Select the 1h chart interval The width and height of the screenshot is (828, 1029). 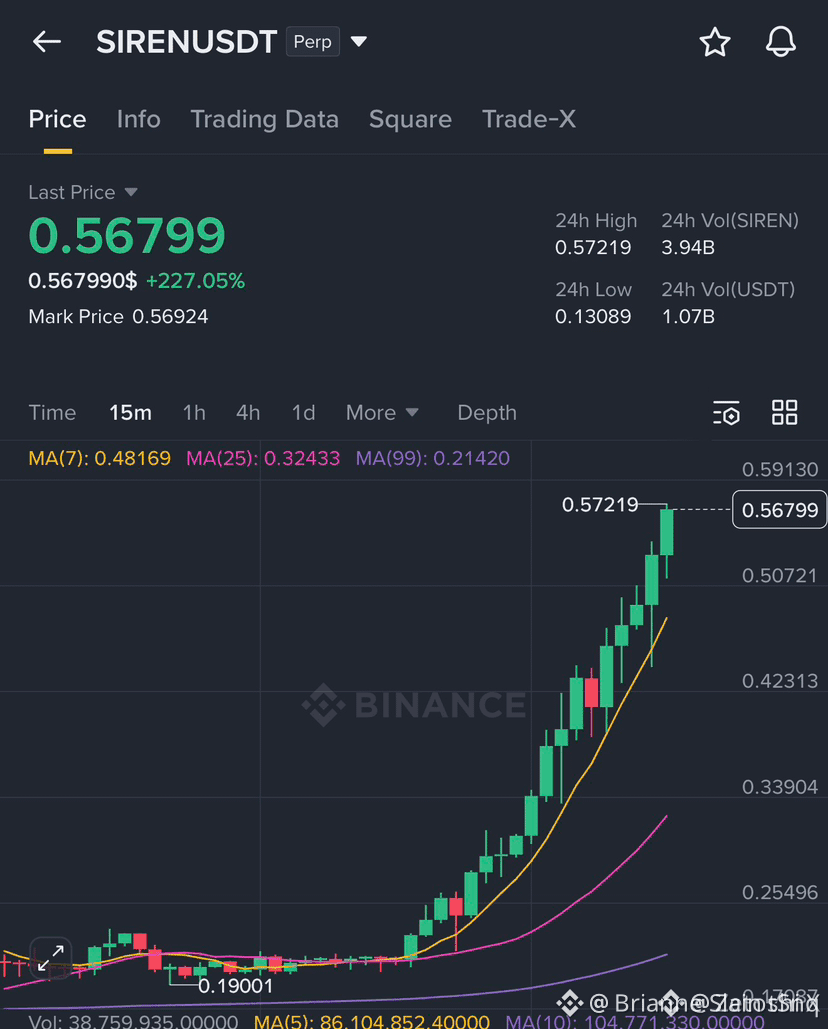tap(194, 413)
